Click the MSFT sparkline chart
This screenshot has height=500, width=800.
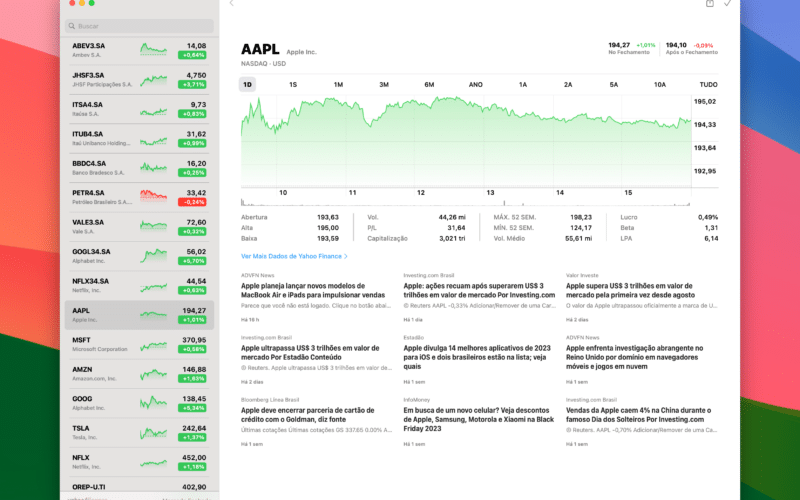click(x=153, y=346)
